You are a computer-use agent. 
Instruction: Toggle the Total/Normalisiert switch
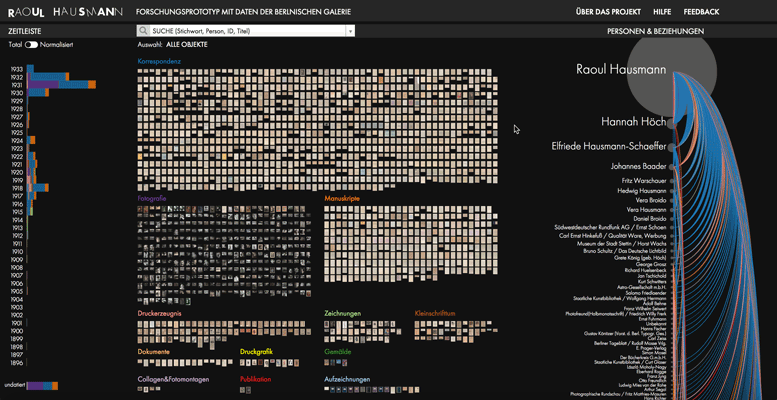[31, 45]
